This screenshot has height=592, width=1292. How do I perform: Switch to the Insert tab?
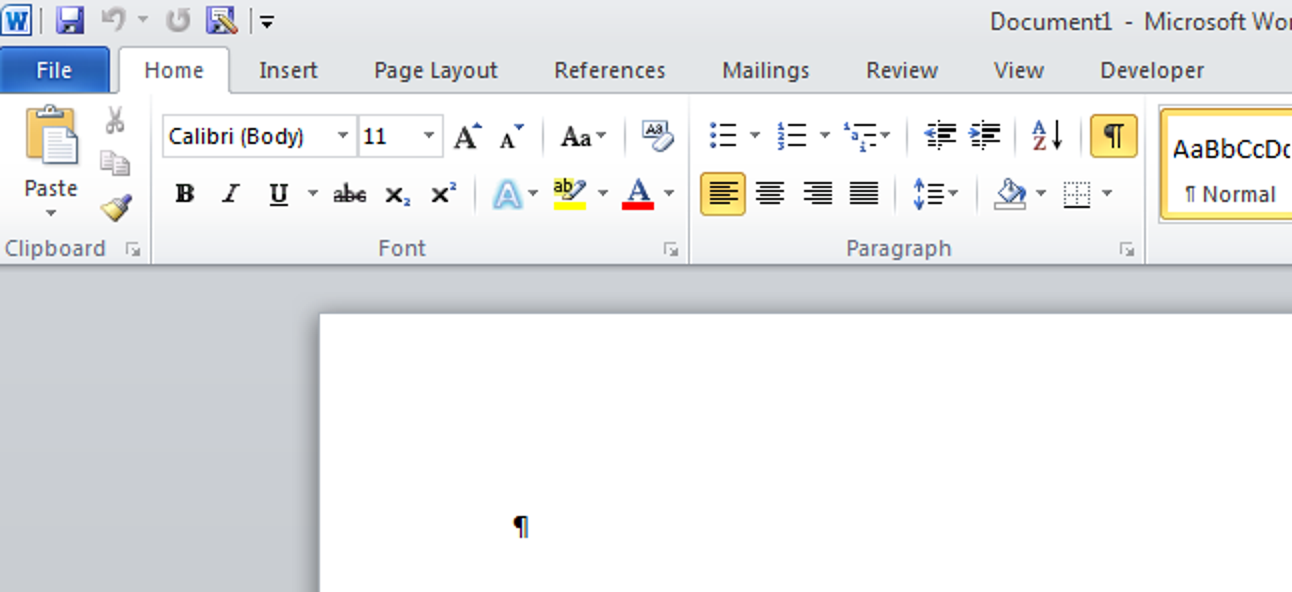pyautogui.click(x=288, y=70)
